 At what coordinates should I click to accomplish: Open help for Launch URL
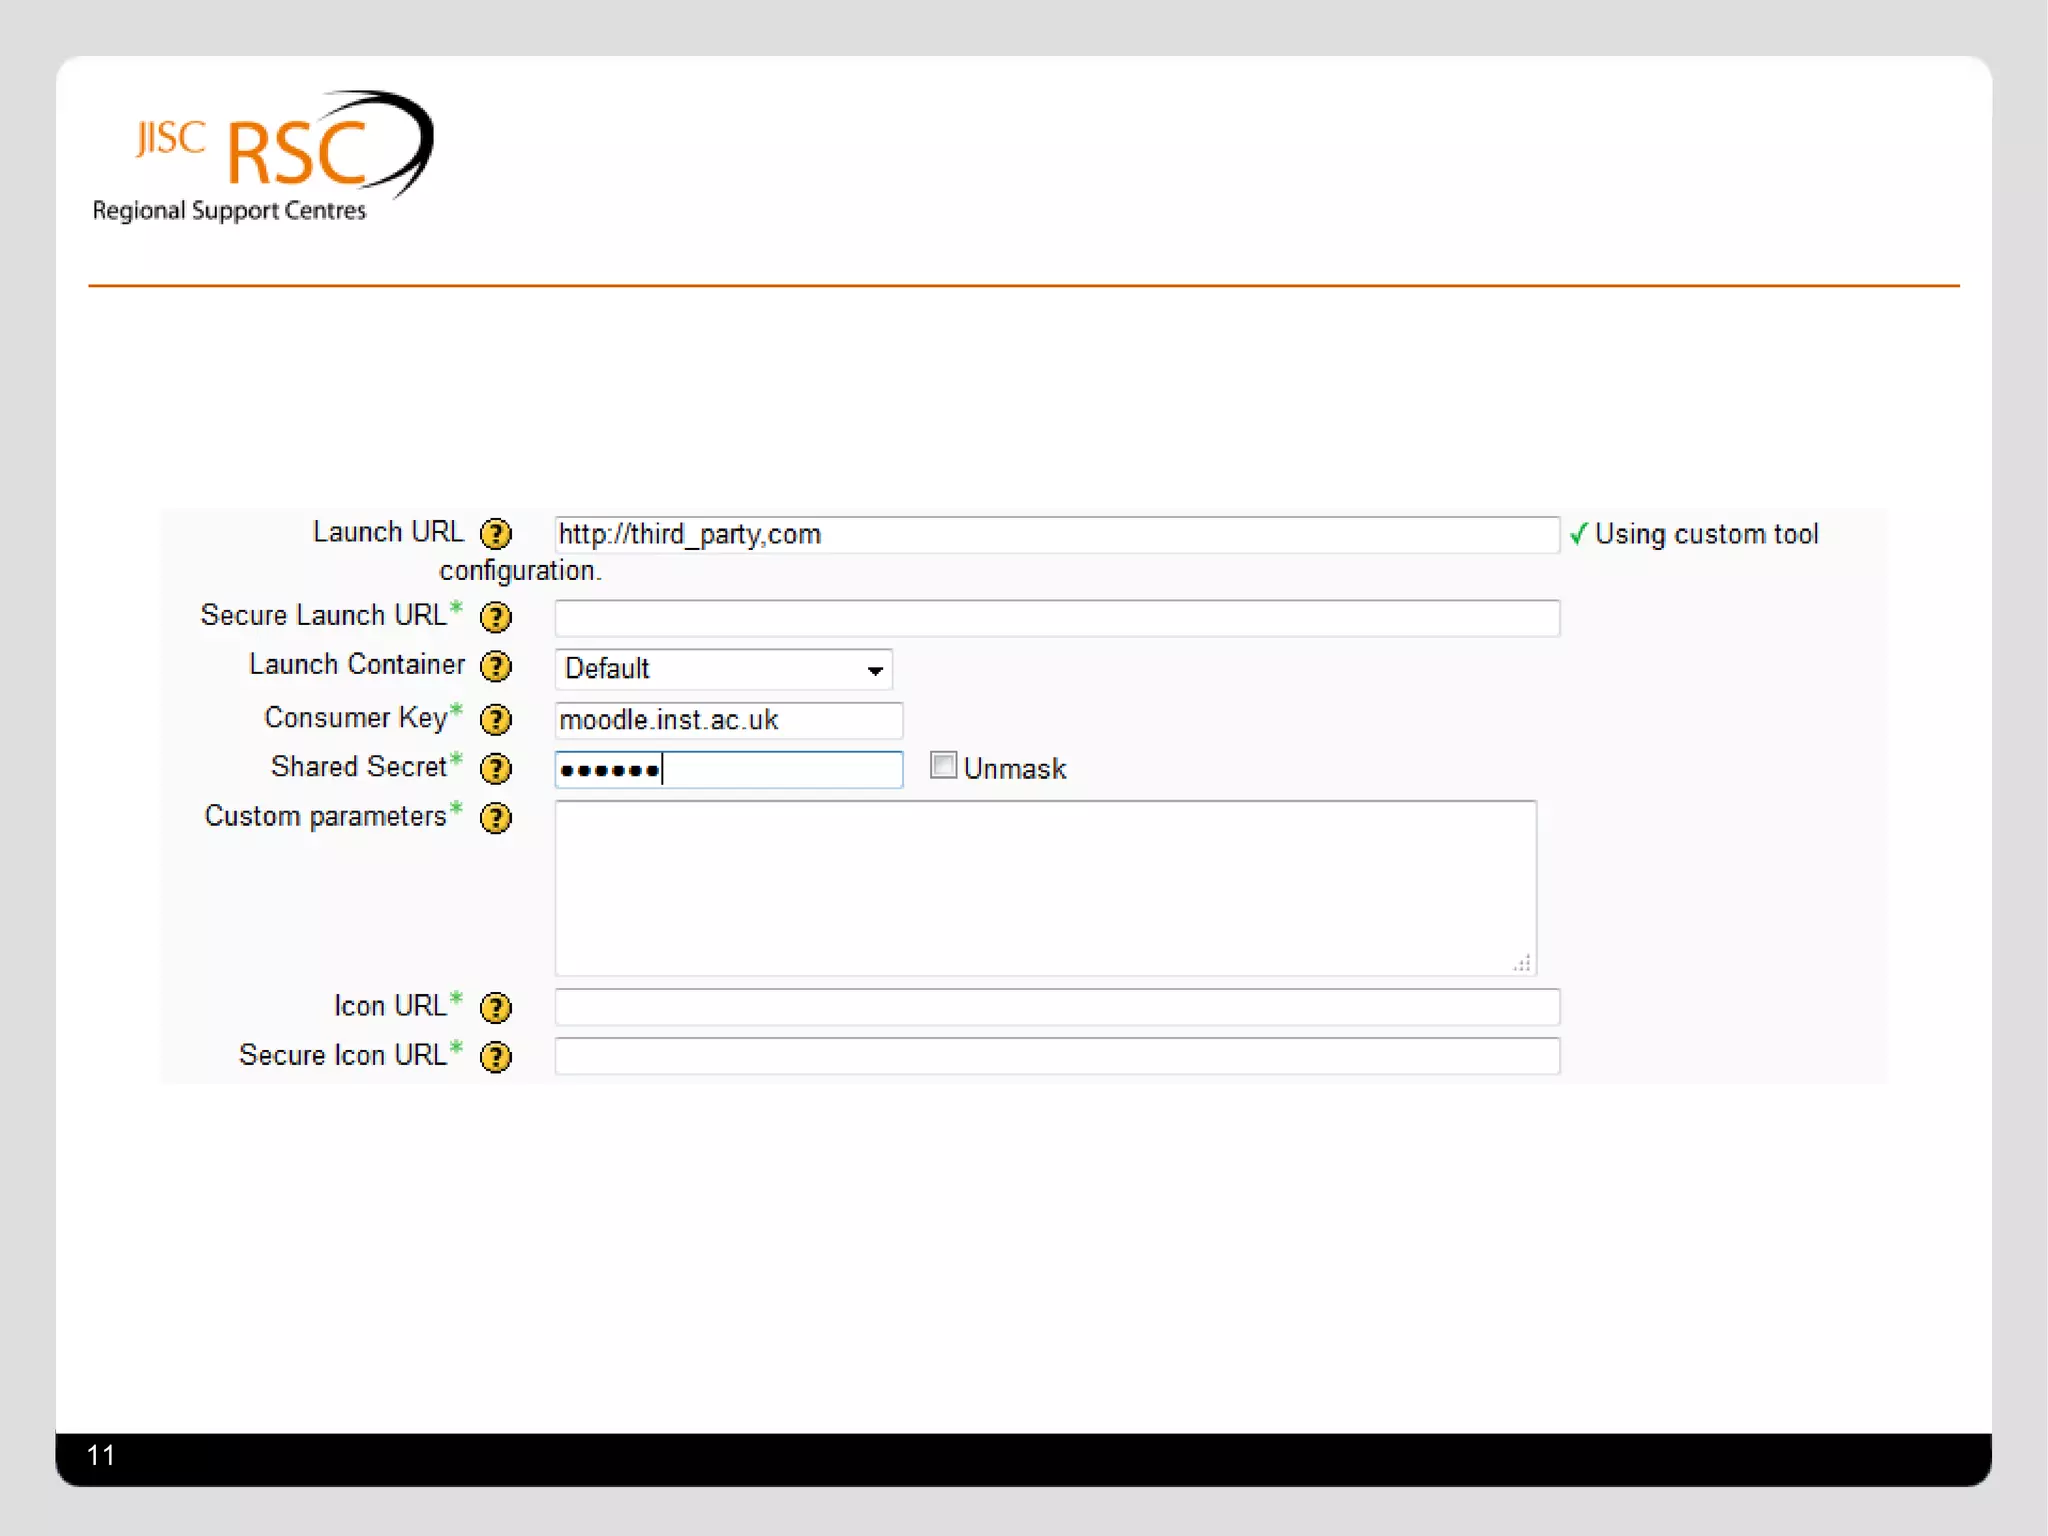pyautogui.click(x=496, y=534)
